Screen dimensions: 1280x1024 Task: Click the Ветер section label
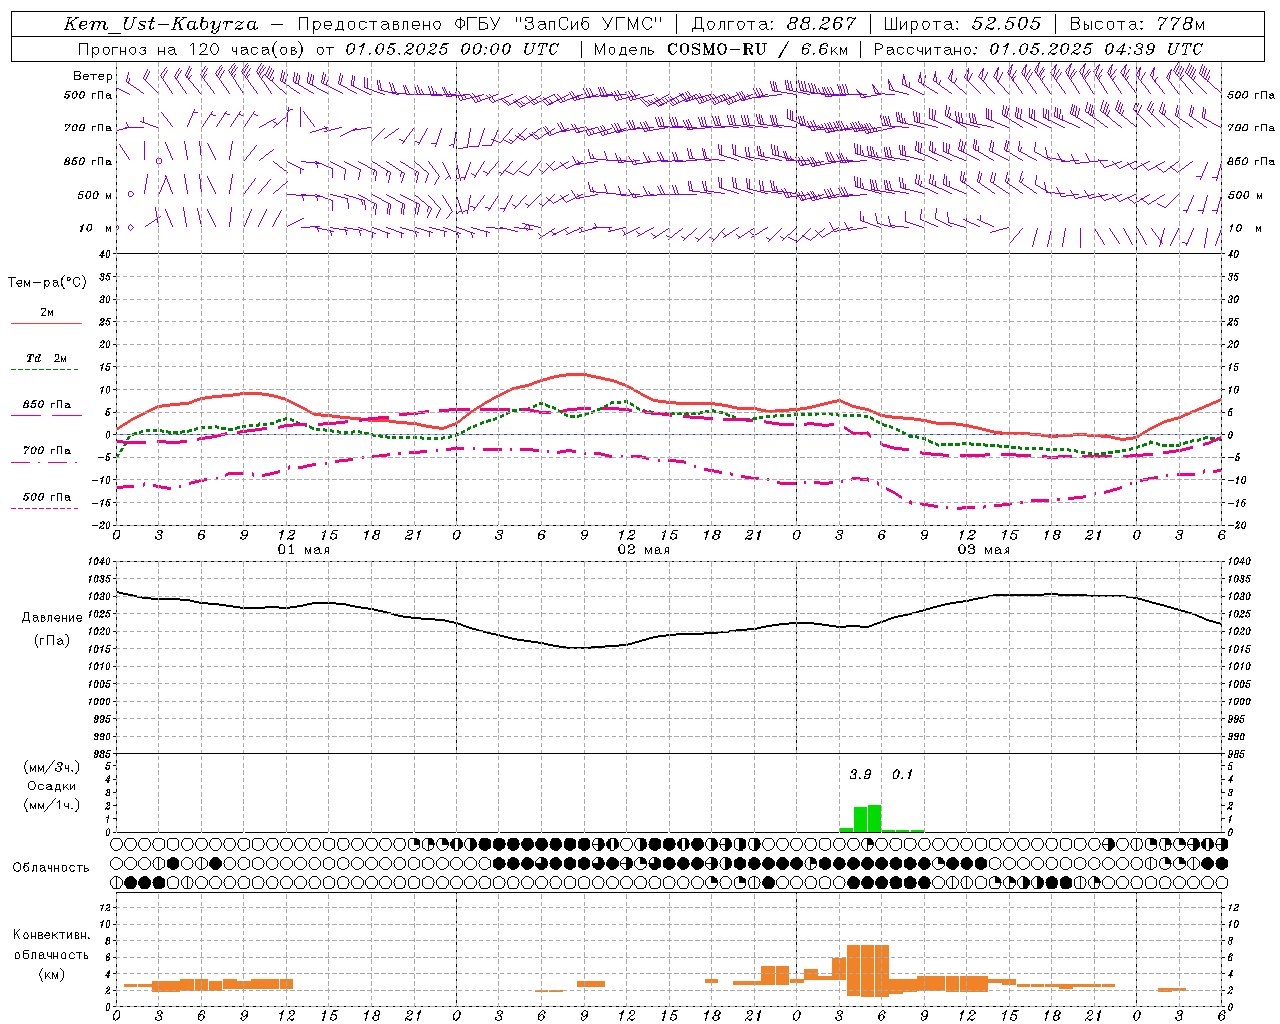pos(92,76)
